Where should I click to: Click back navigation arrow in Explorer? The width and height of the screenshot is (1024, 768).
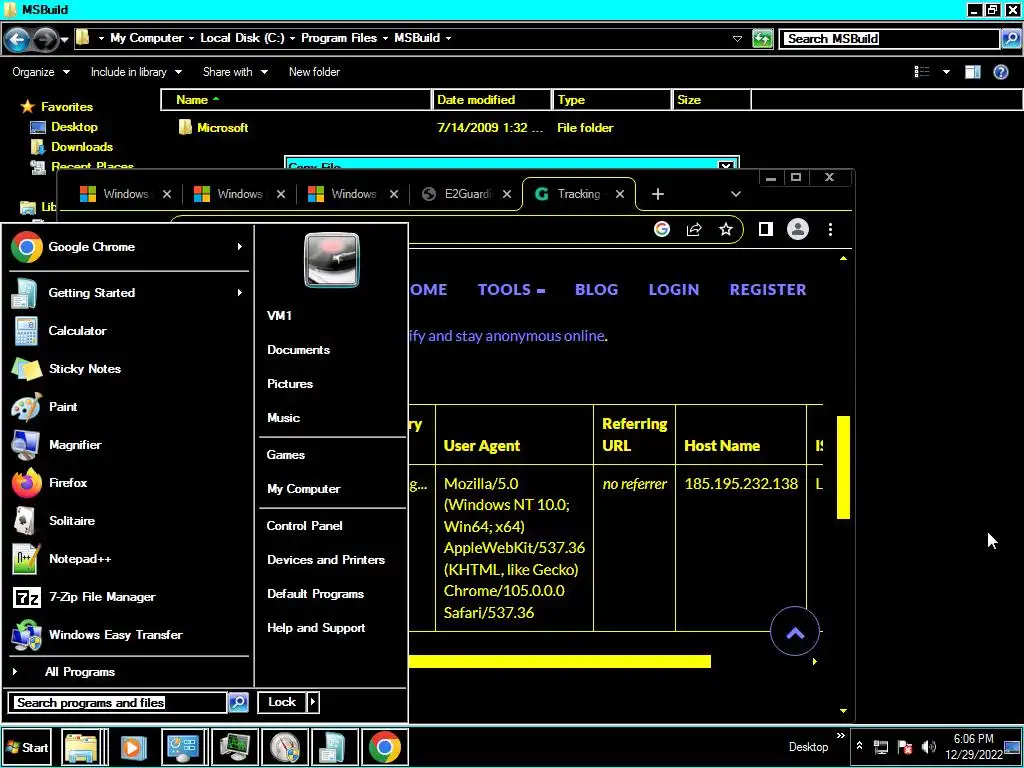point(18,40)
